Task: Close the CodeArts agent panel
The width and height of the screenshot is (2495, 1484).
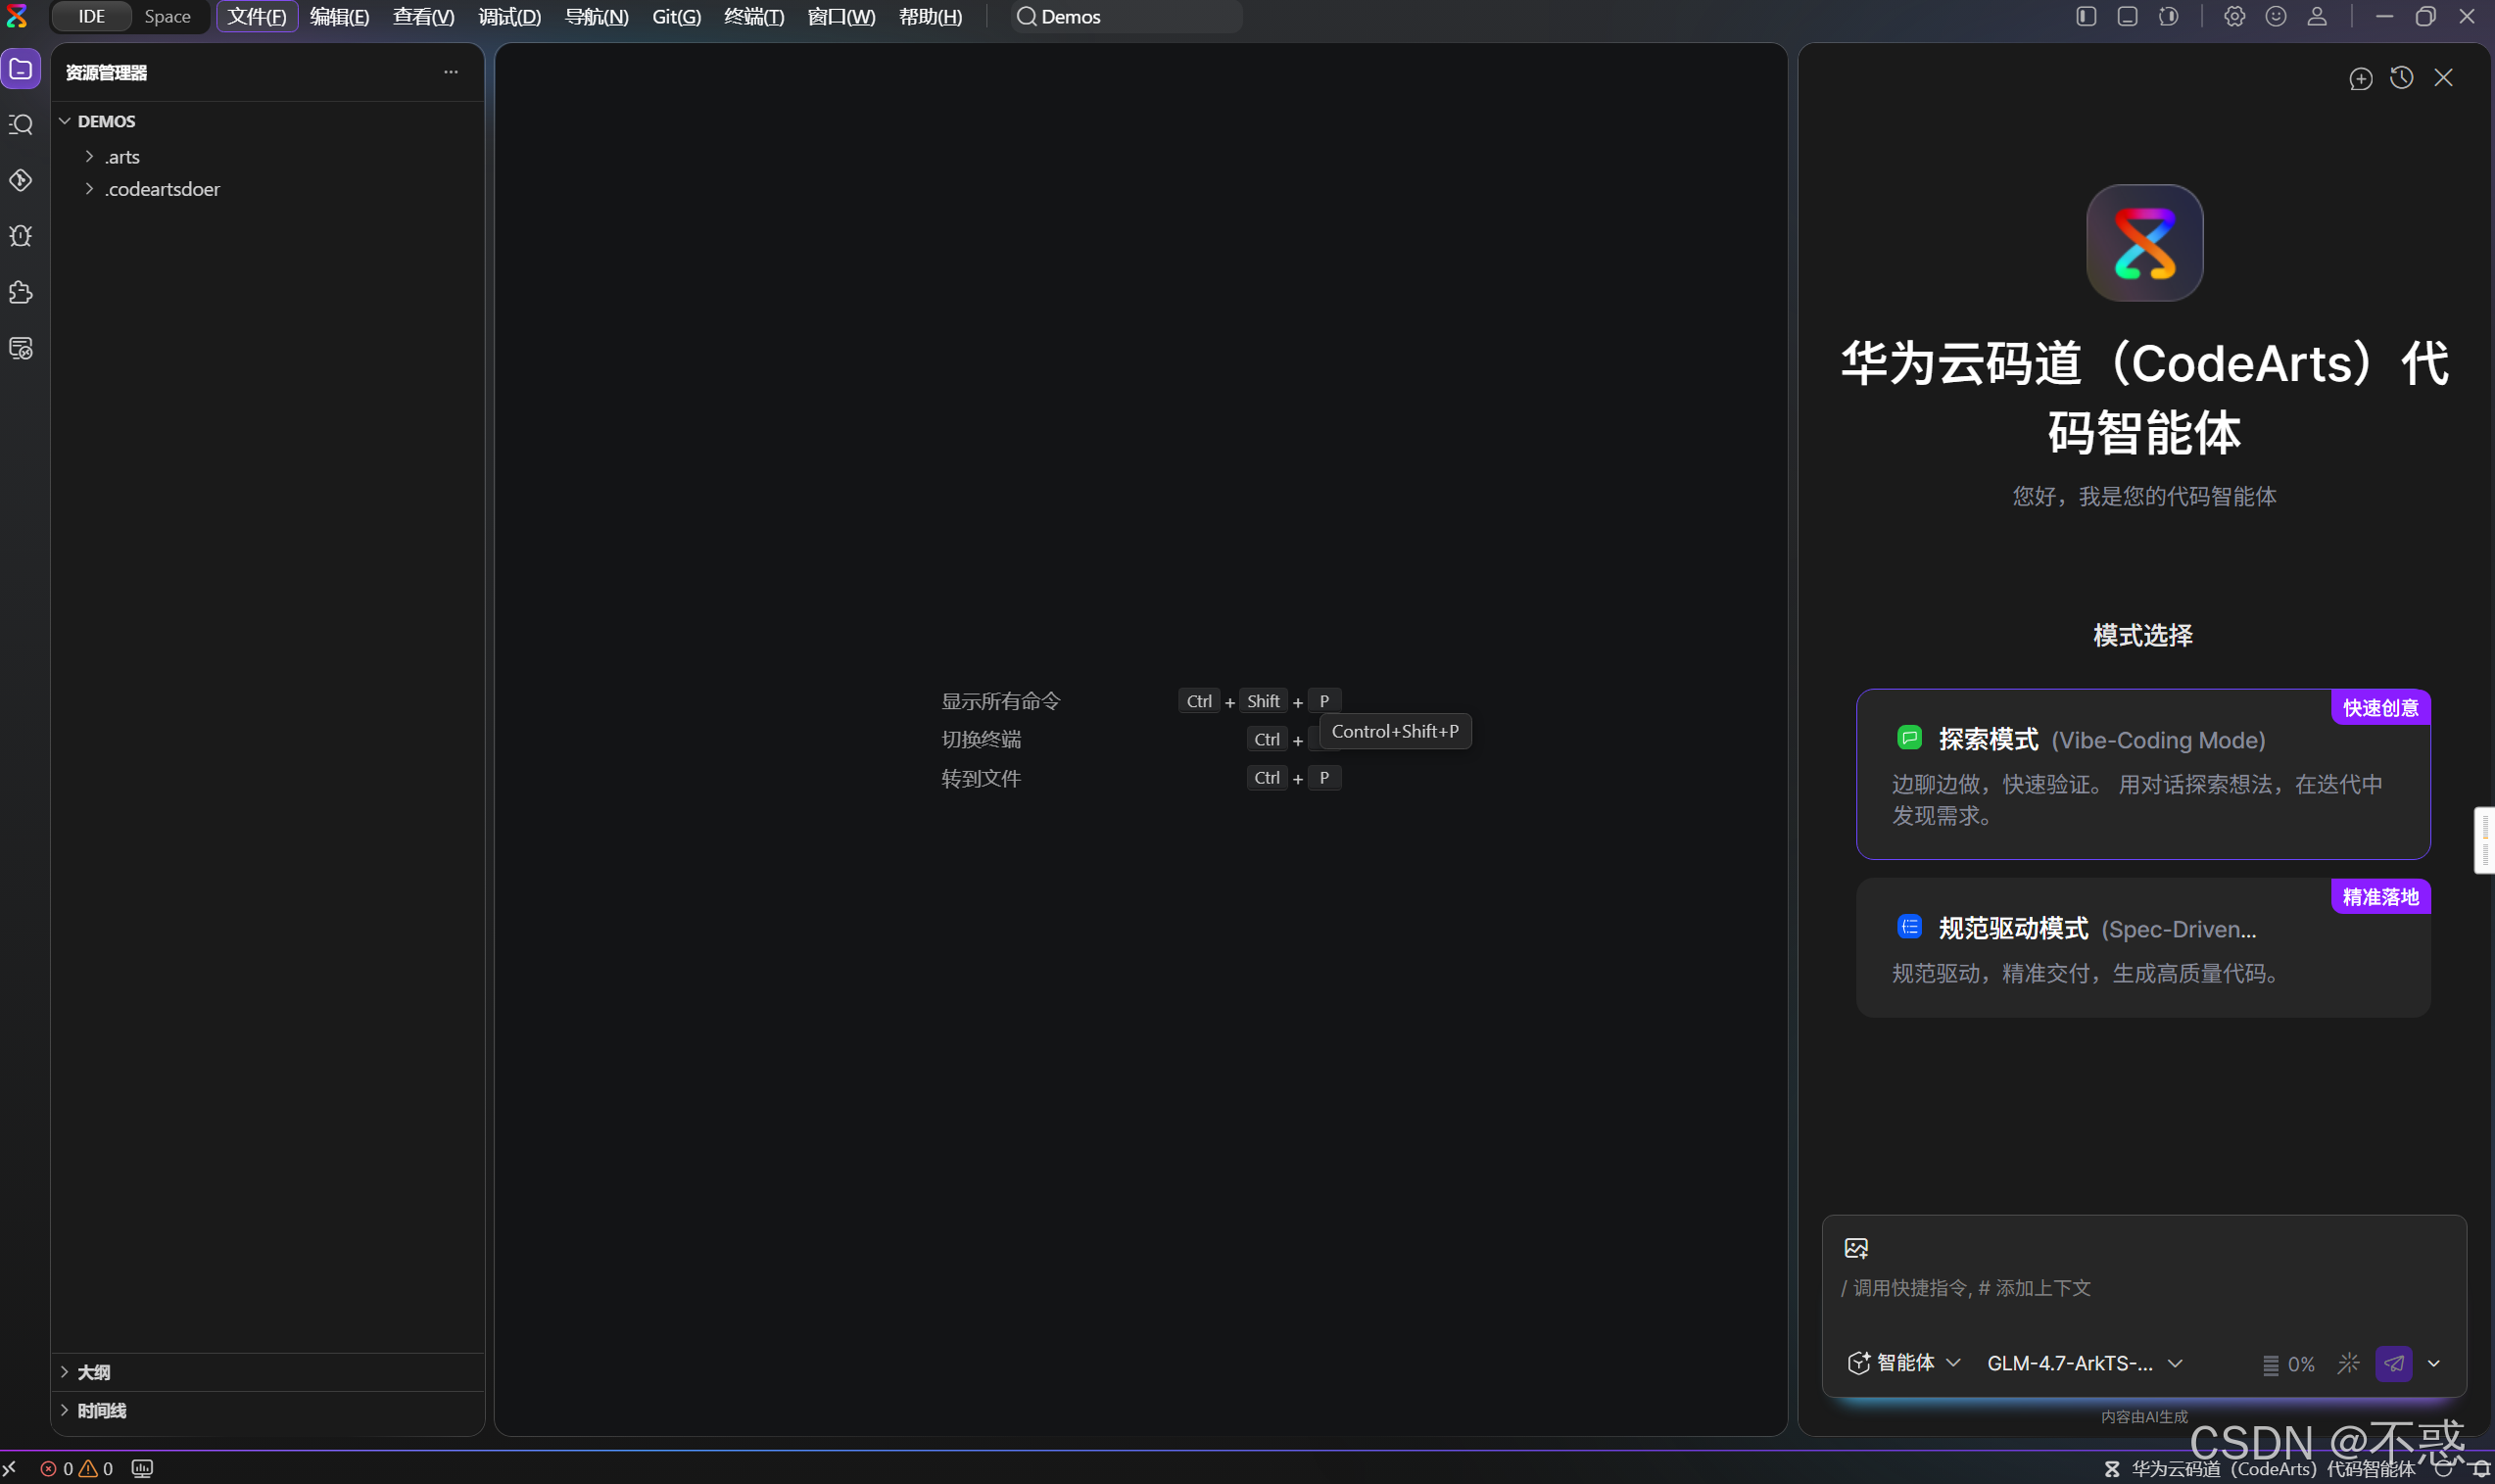Action: coord(2443,78)
